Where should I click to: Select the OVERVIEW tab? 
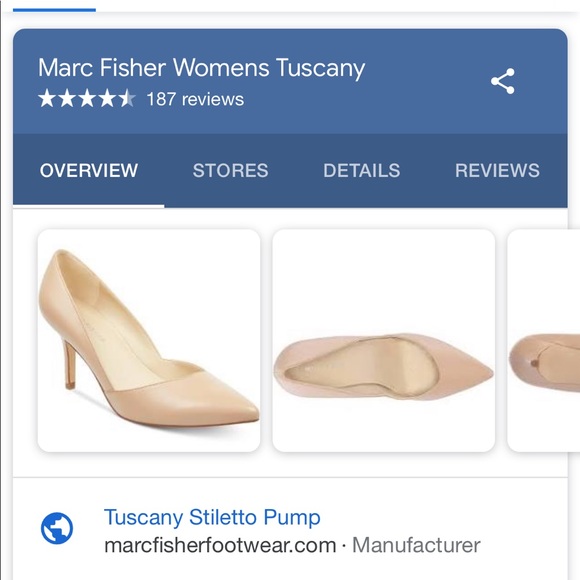(89, 171)
